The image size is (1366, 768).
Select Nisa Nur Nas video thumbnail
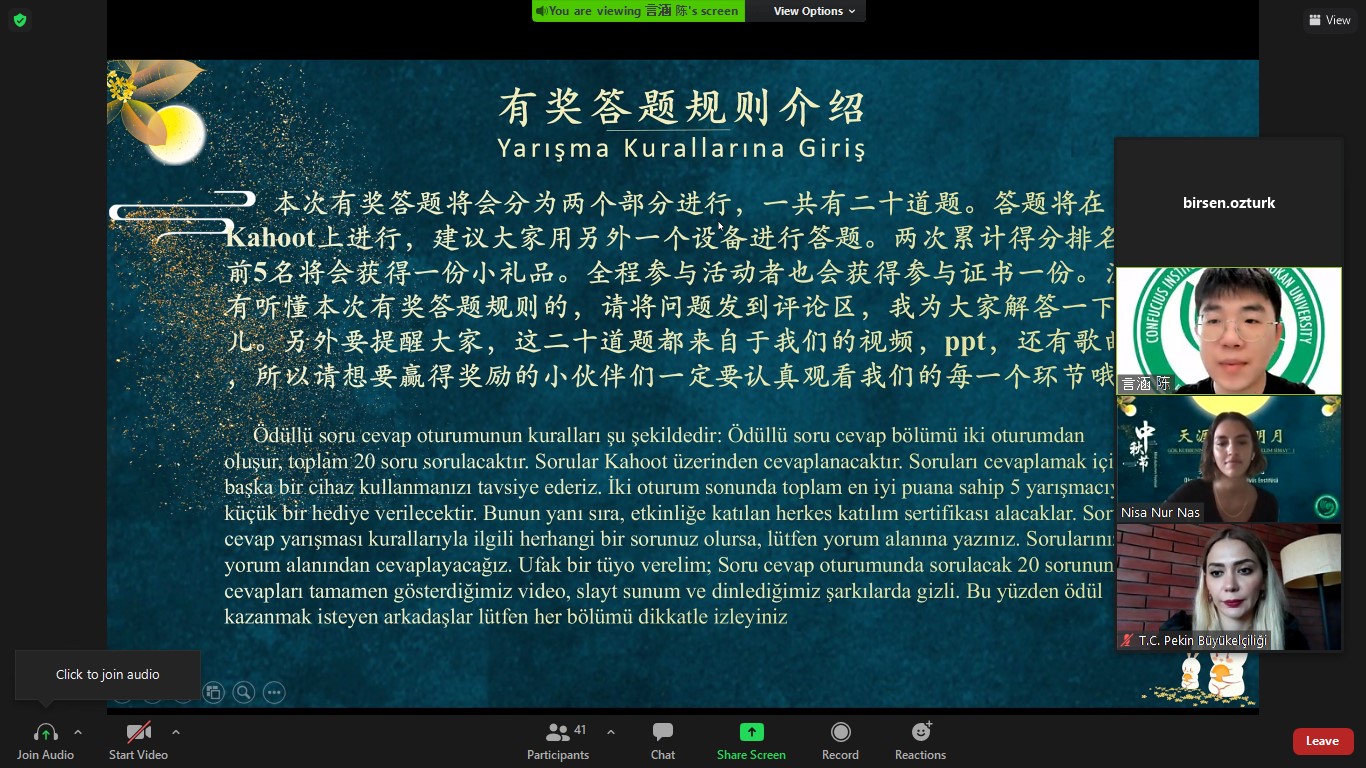coord(1228,458)
